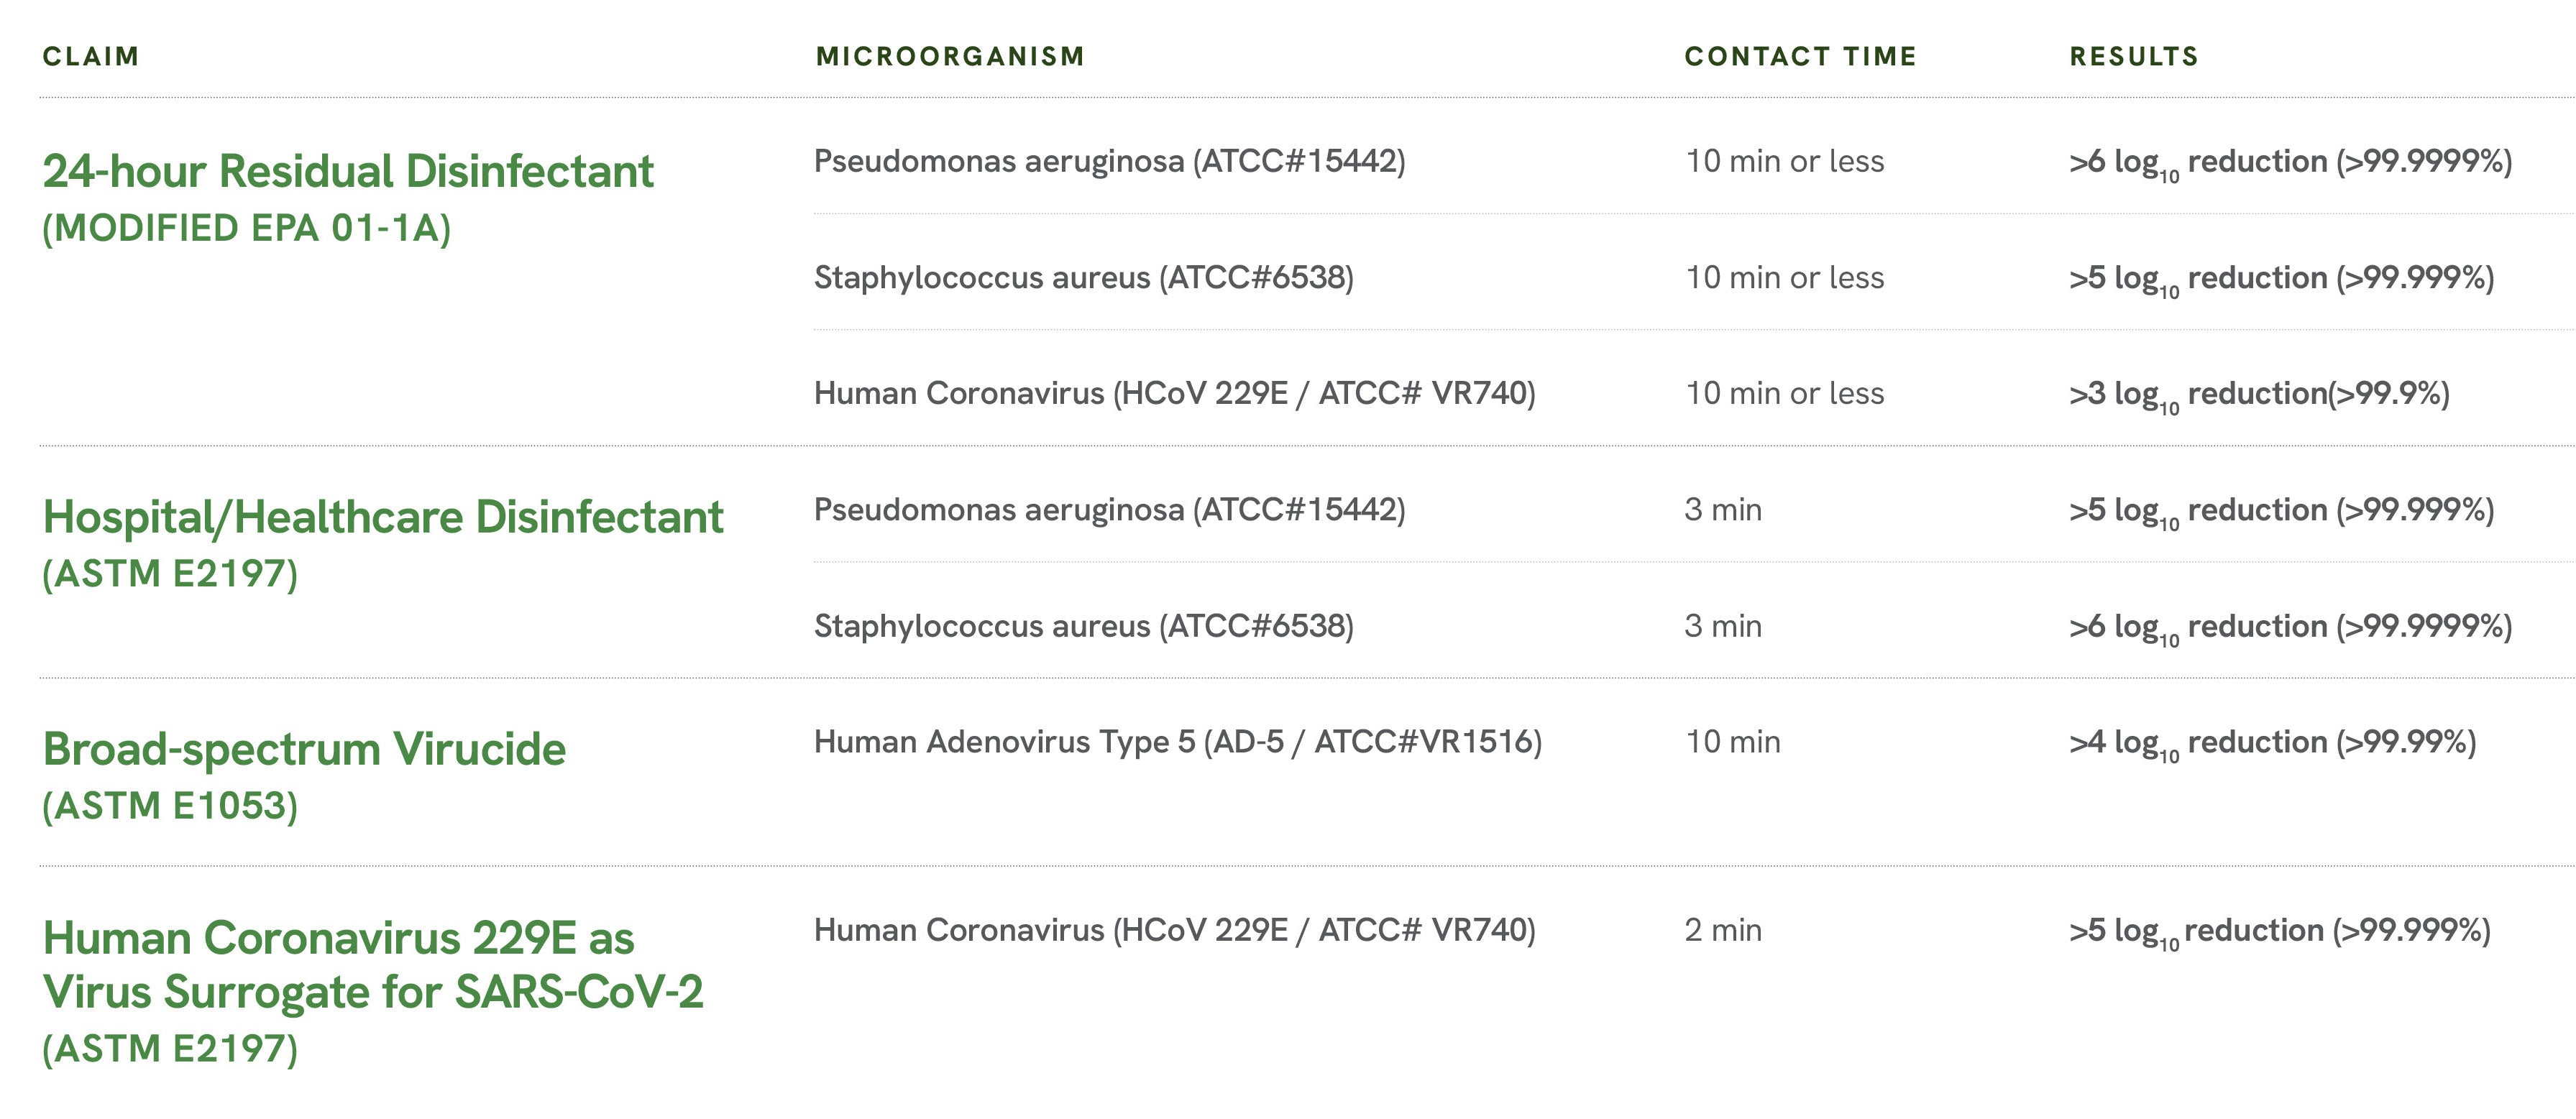Click the >3 log10 reduction(>99.9%) result
This screenshot has height=1119, width=2576.
pyautogui.click(x=2259, y=396)
